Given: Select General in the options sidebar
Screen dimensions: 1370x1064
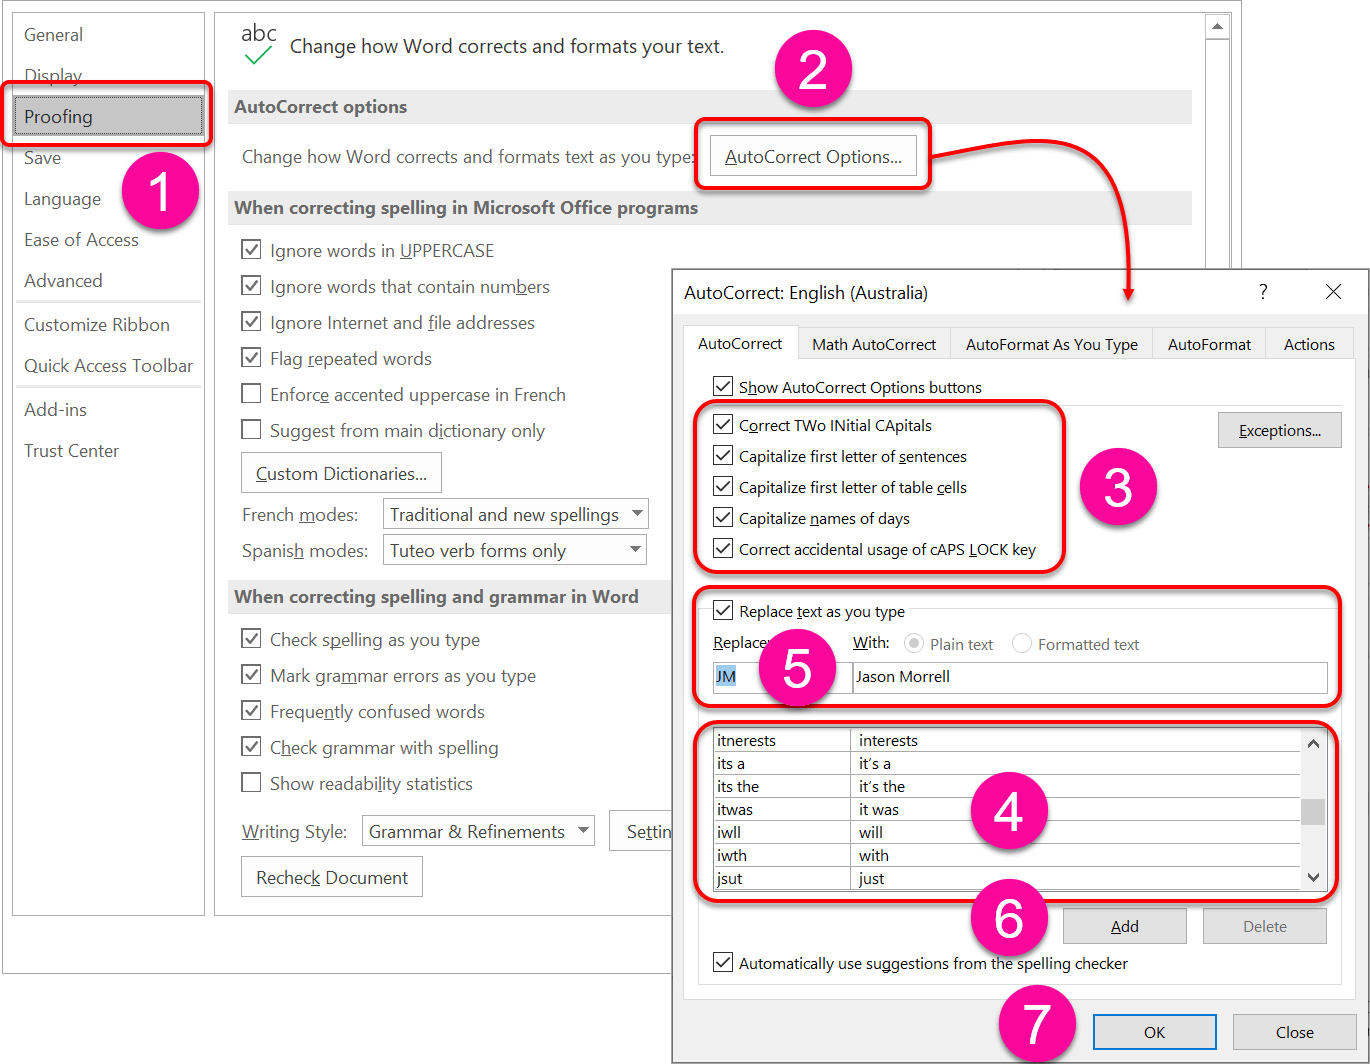Looking at the screenshot, I should (54, 35).
